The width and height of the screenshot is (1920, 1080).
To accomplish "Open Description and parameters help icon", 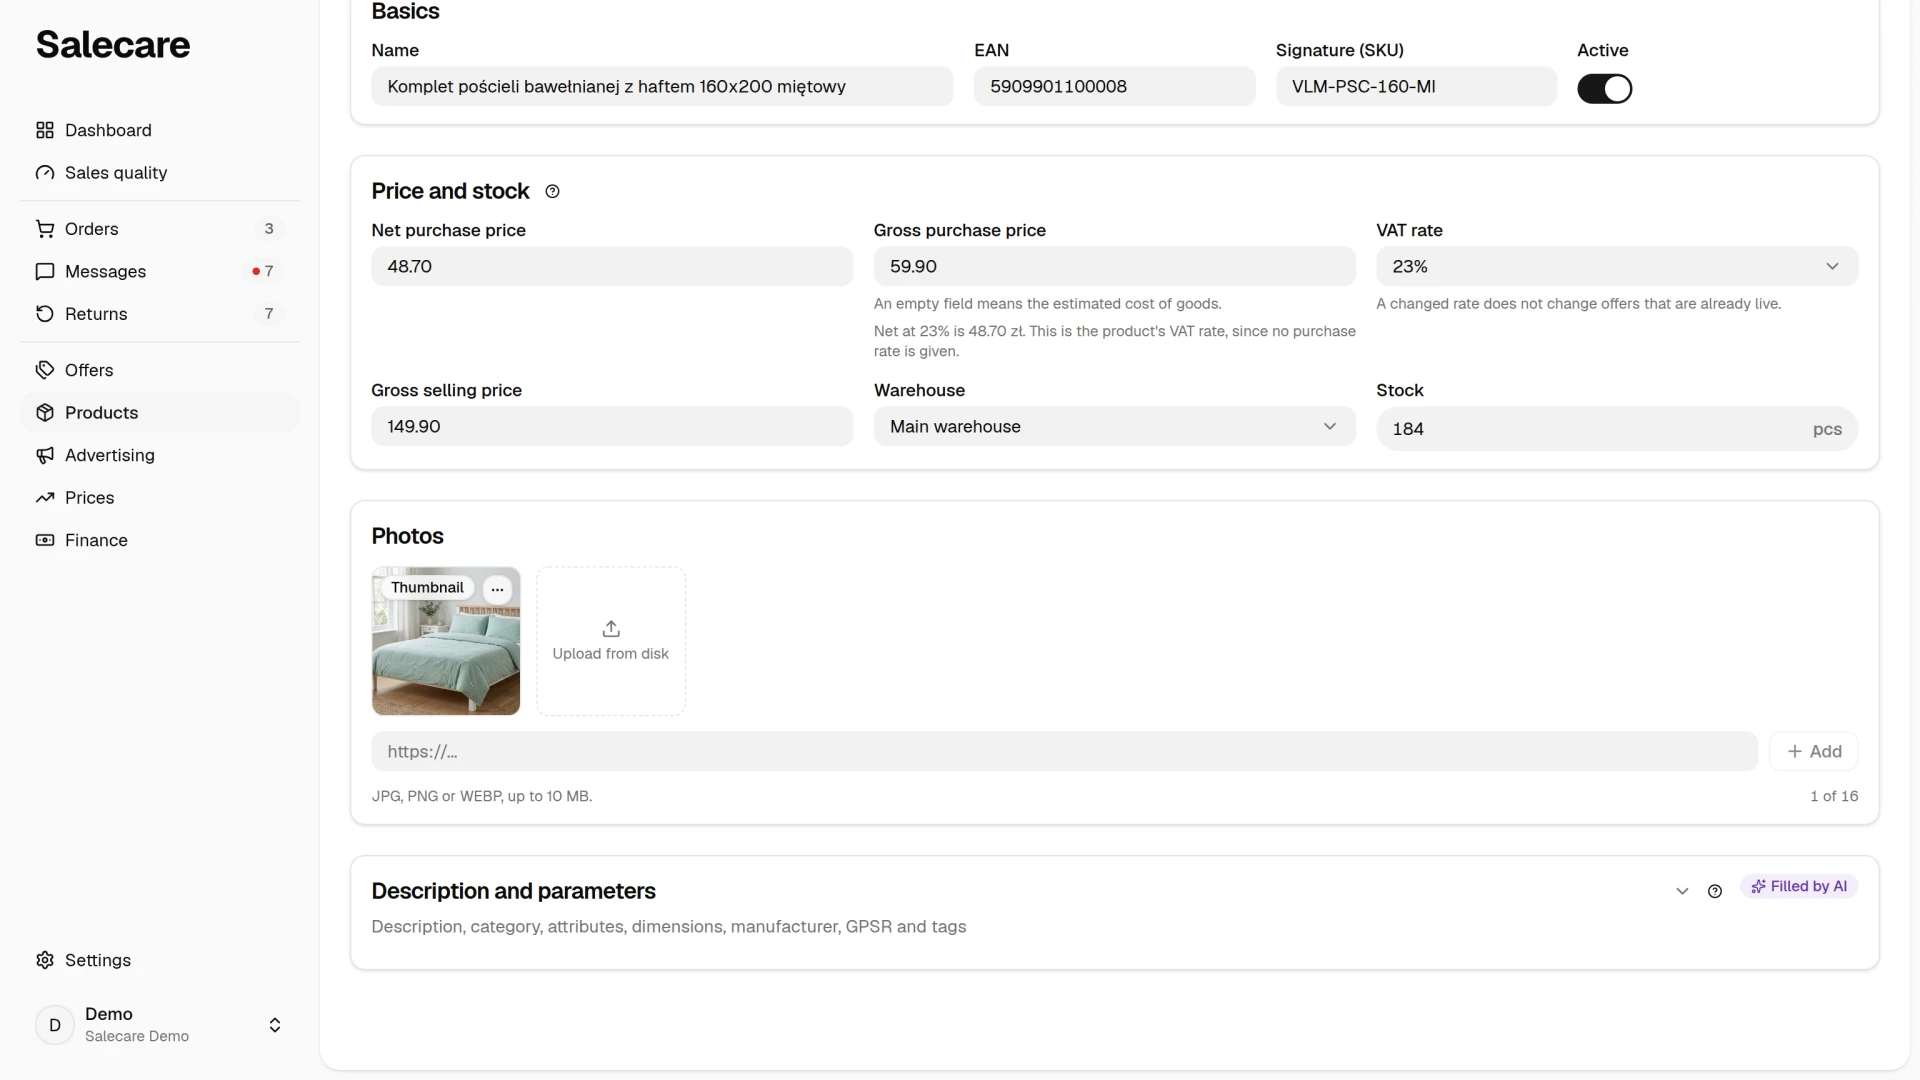I will pos(1715,891).
